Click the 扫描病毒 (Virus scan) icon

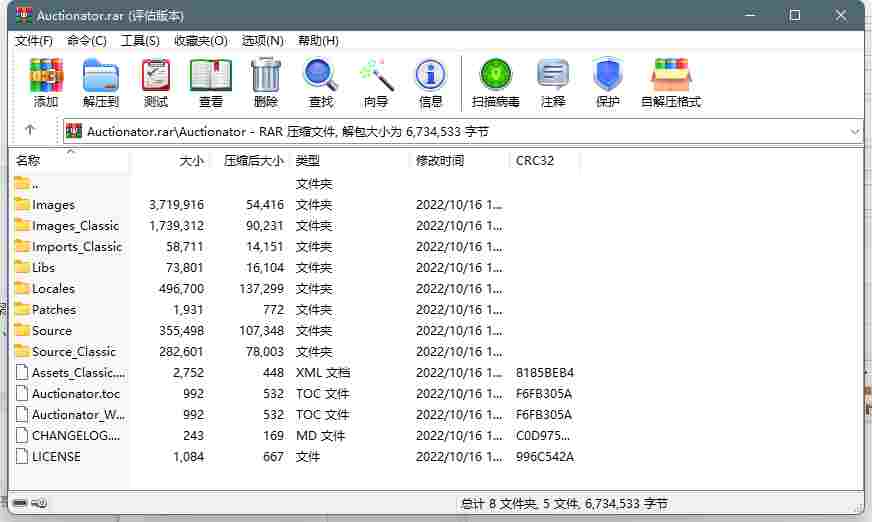[x=496, y=75]
